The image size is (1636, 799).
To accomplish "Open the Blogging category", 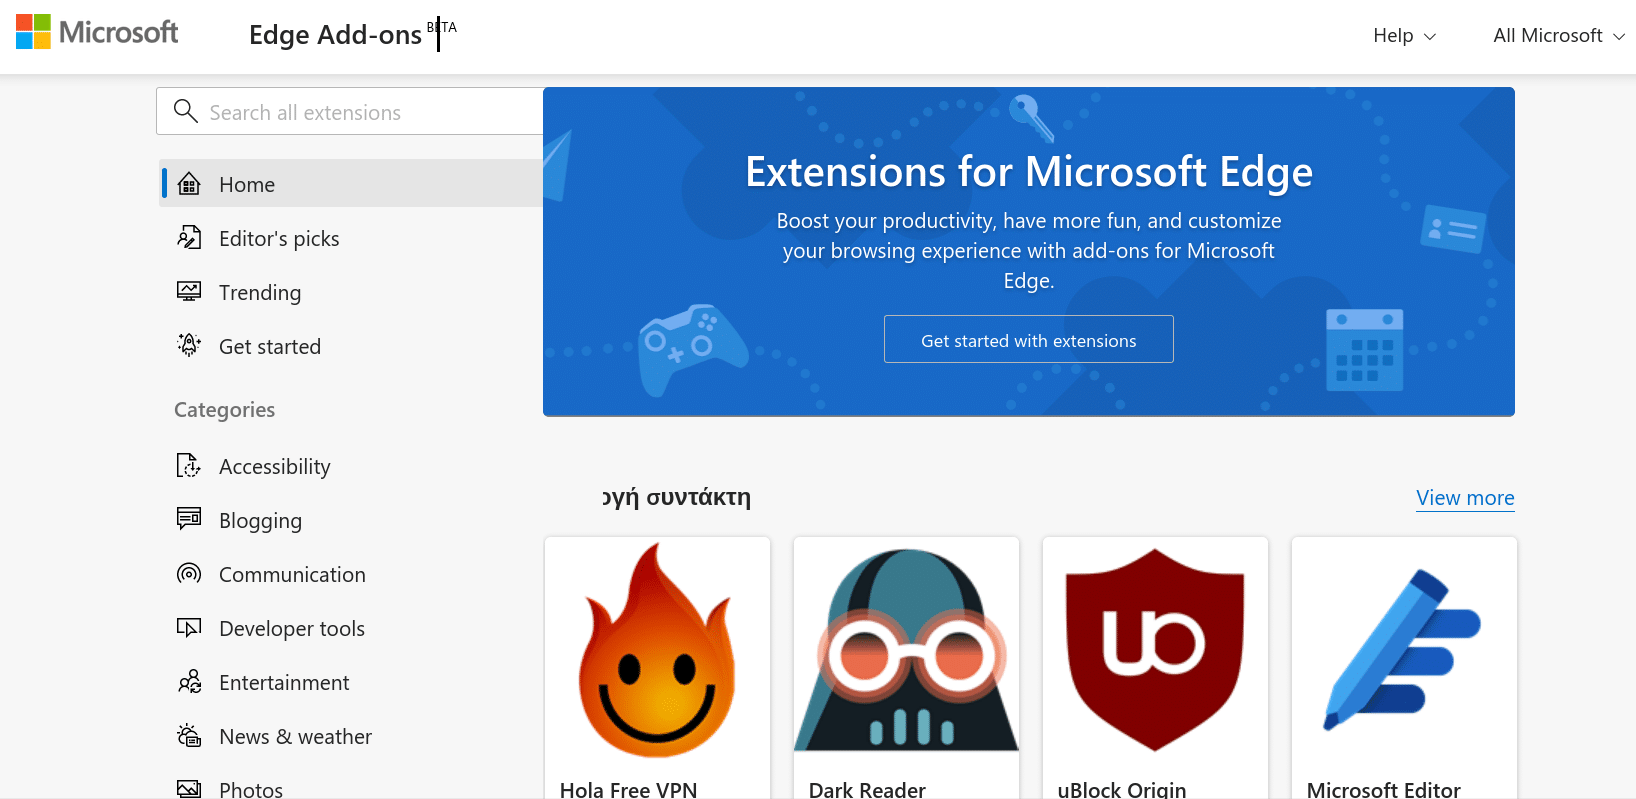I will 351,520.
